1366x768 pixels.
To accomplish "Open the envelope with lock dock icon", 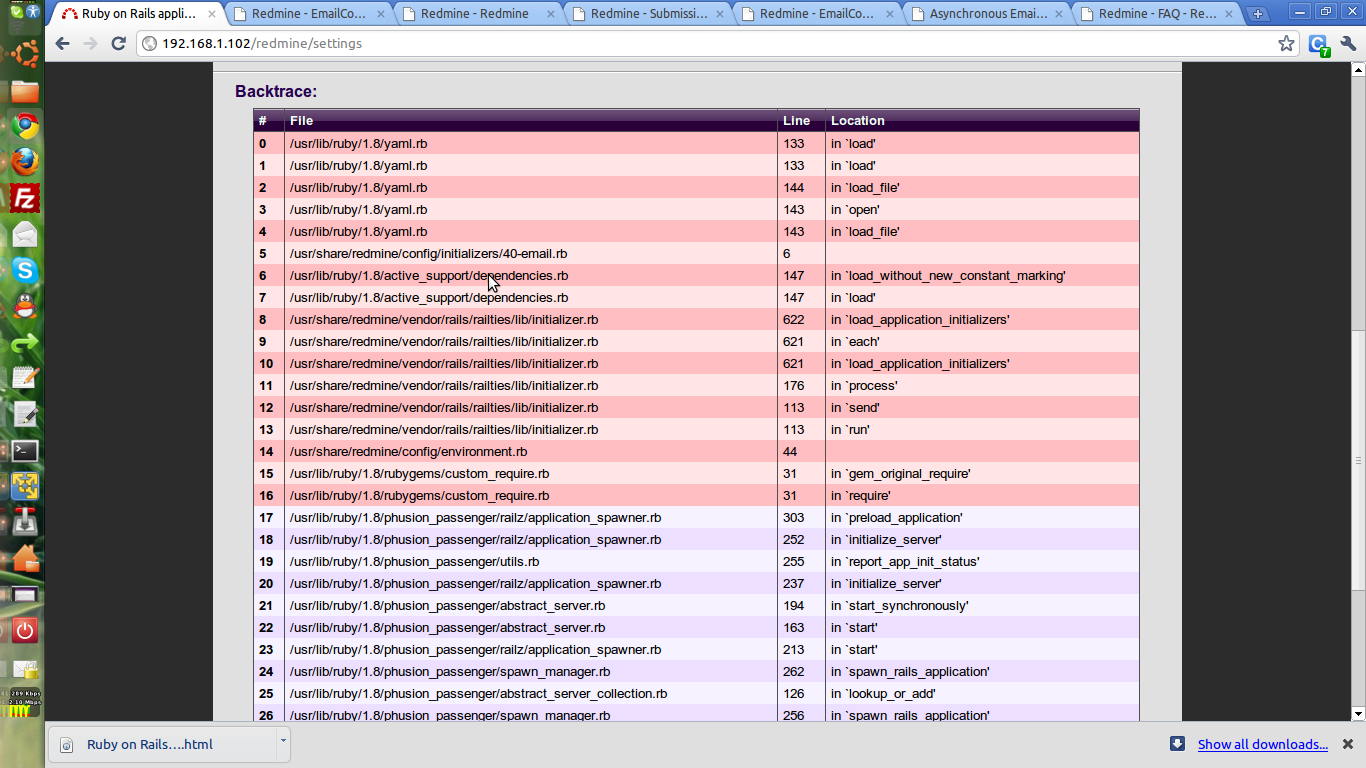I will [x=25, y=669].
